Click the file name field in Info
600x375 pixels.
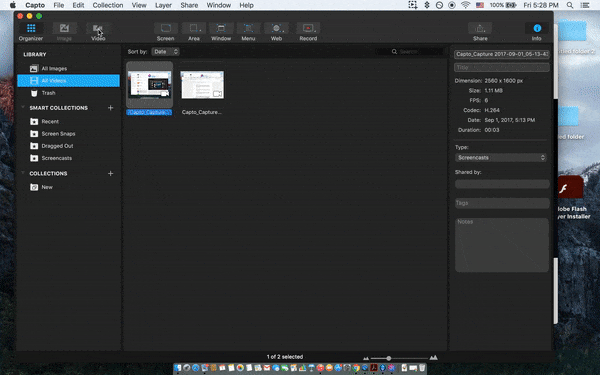(502, 54)
